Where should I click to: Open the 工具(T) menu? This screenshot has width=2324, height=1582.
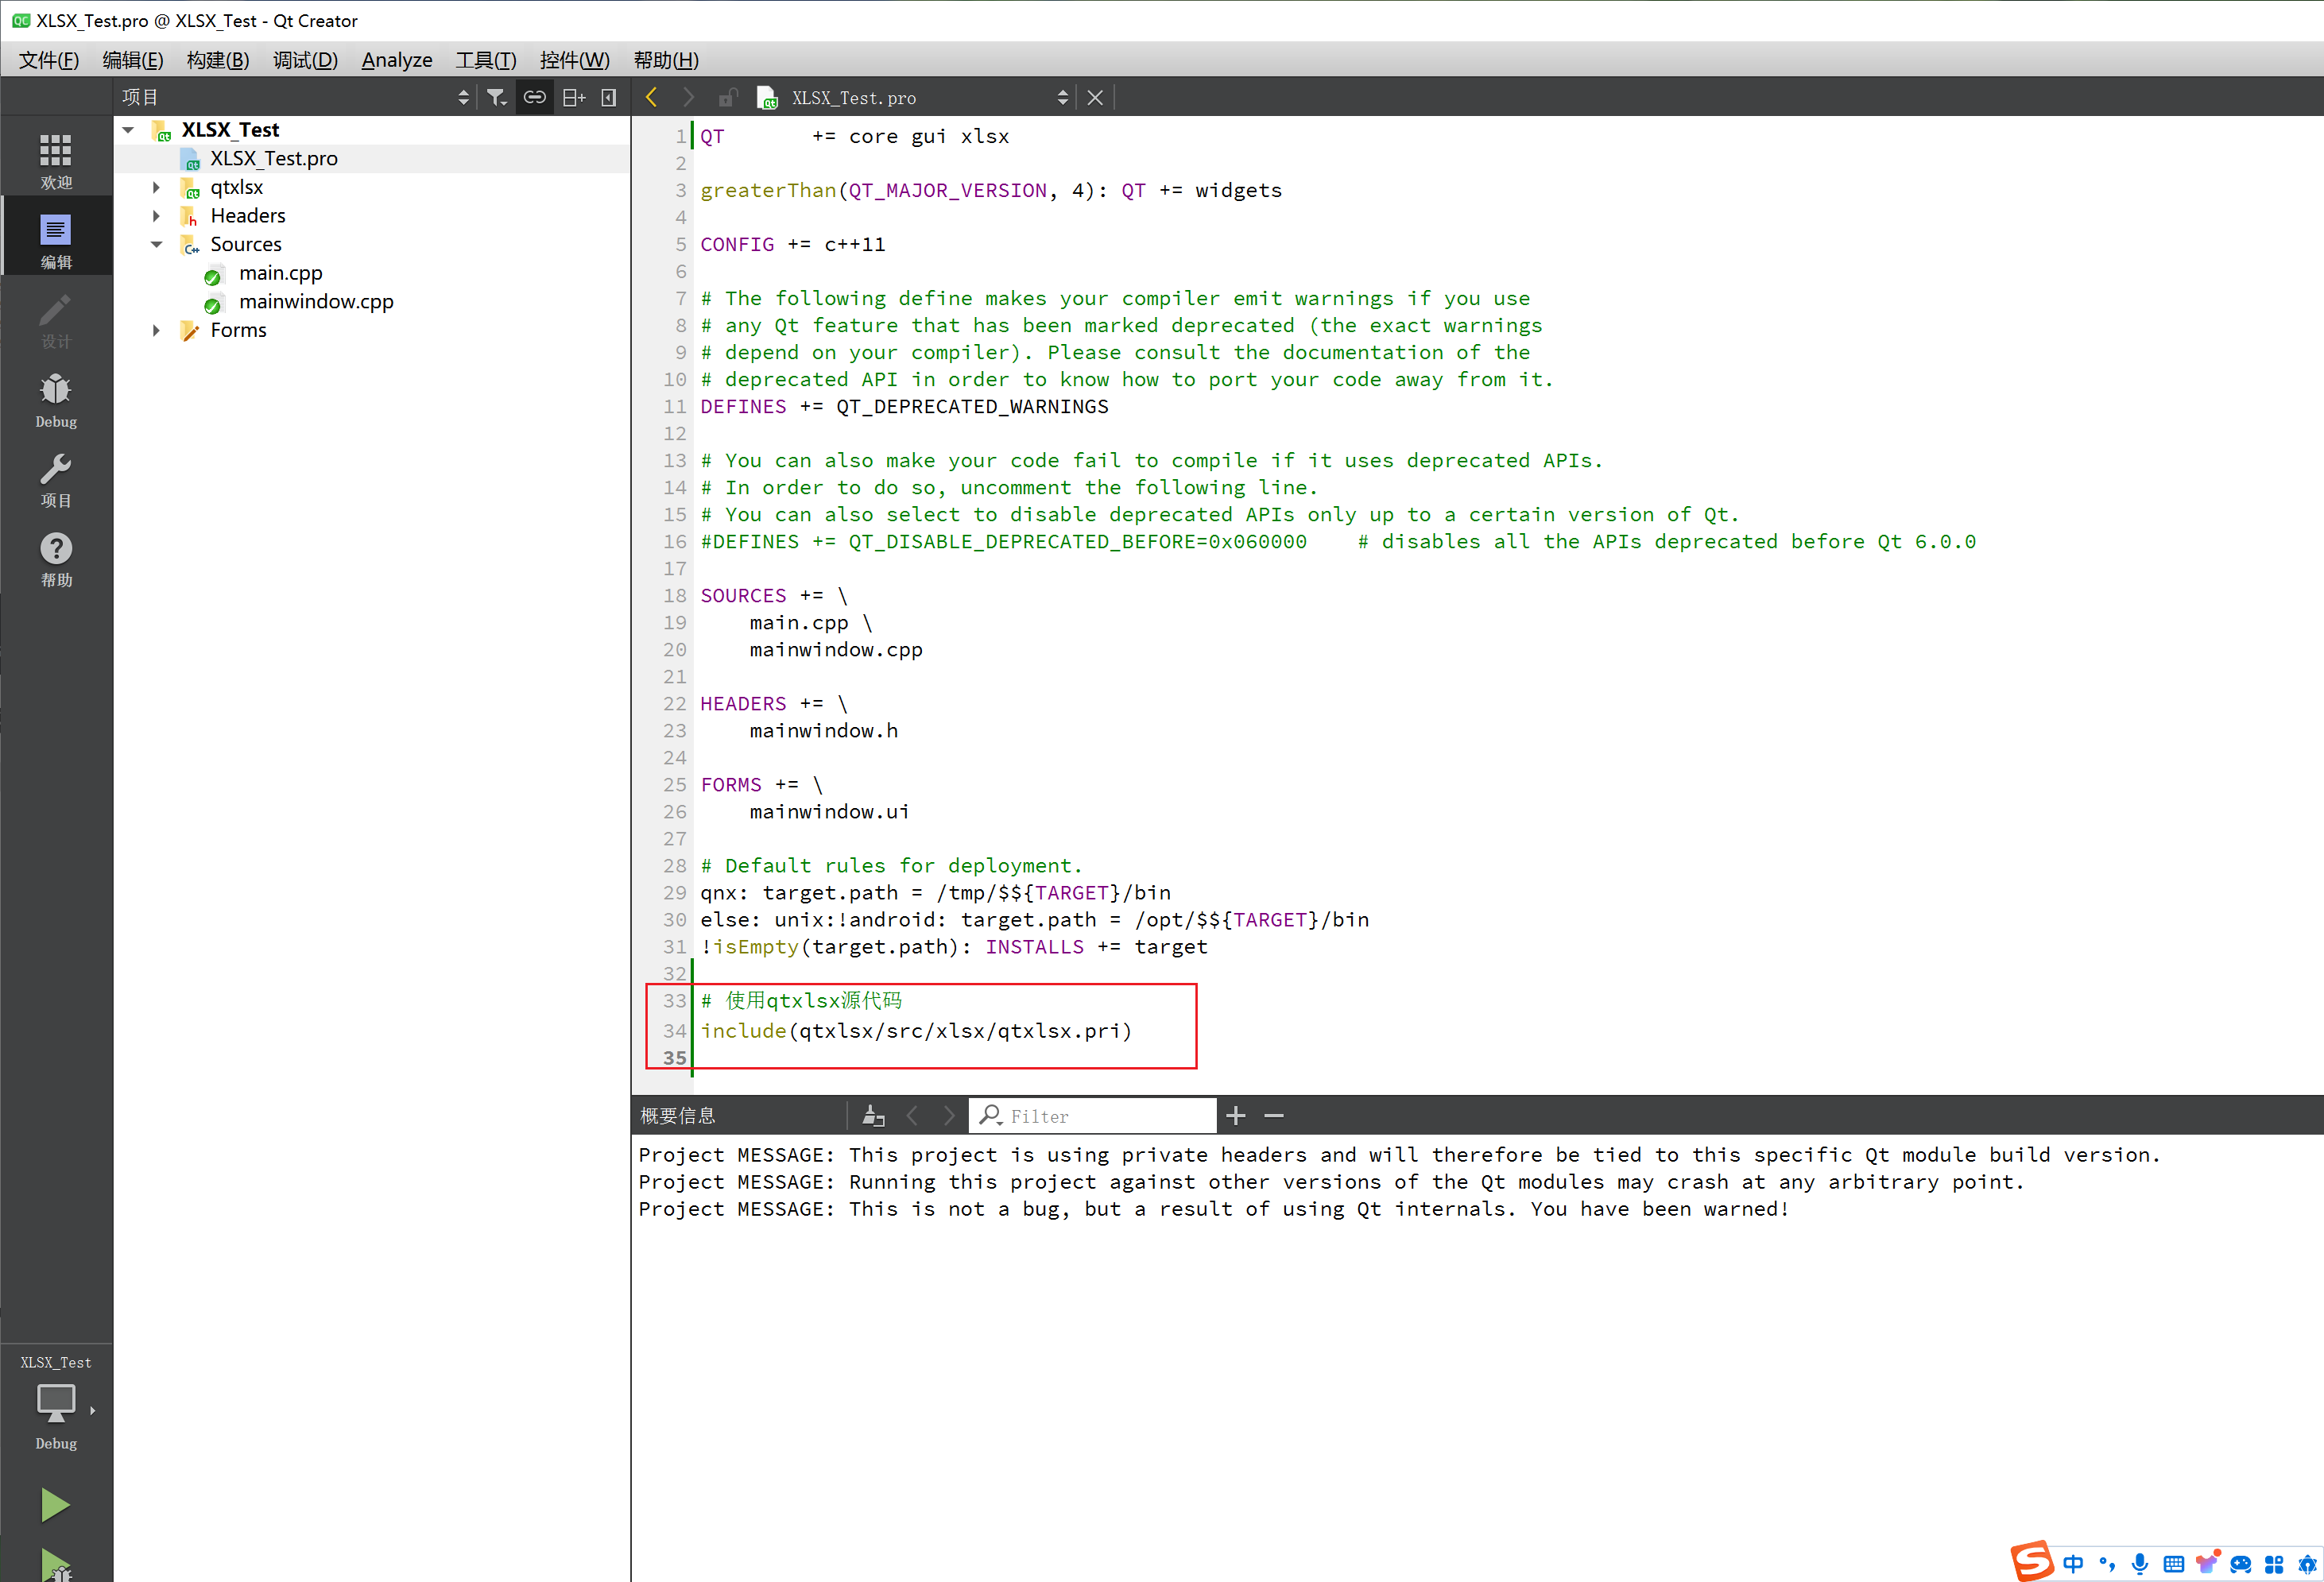tap(486, 60)
